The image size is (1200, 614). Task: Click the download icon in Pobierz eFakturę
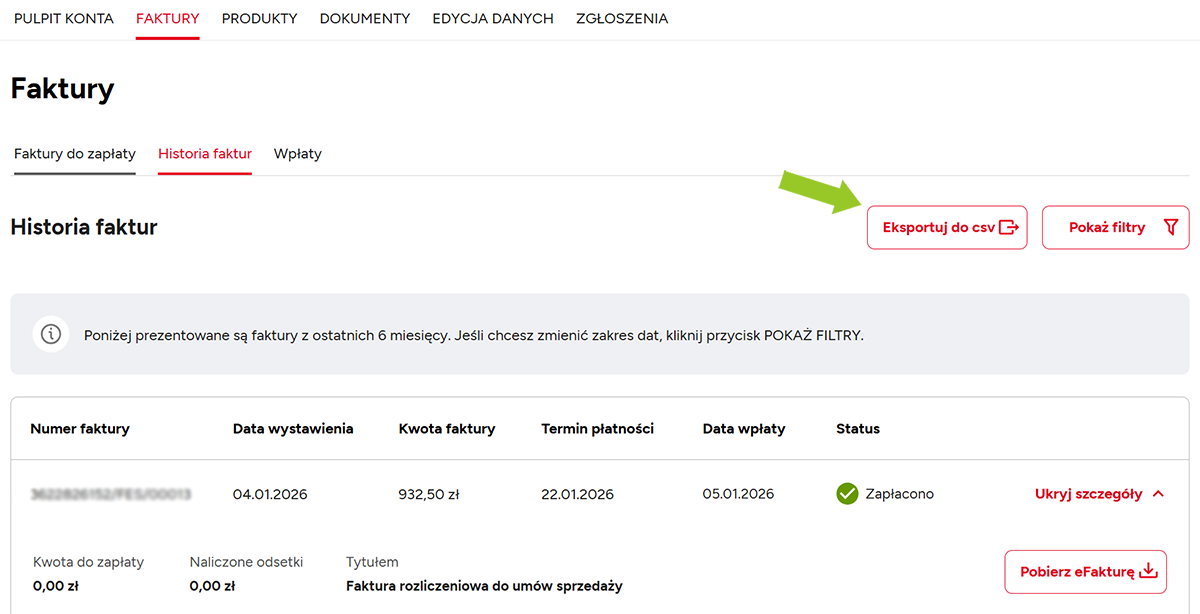1148,572
